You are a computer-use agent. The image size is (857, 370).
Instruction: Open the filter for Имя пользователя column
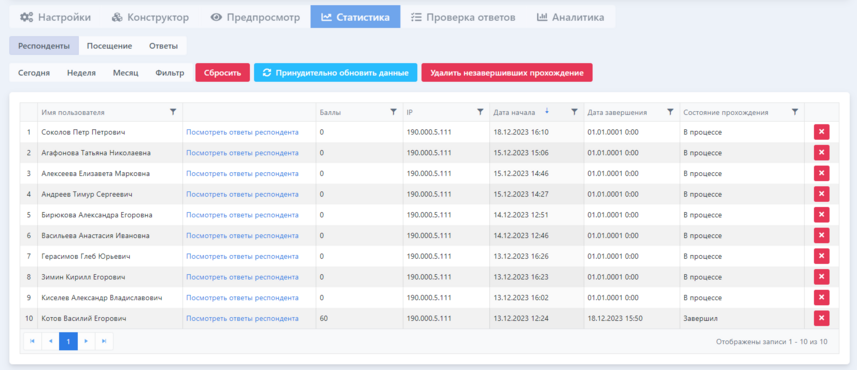coord(173,111)
